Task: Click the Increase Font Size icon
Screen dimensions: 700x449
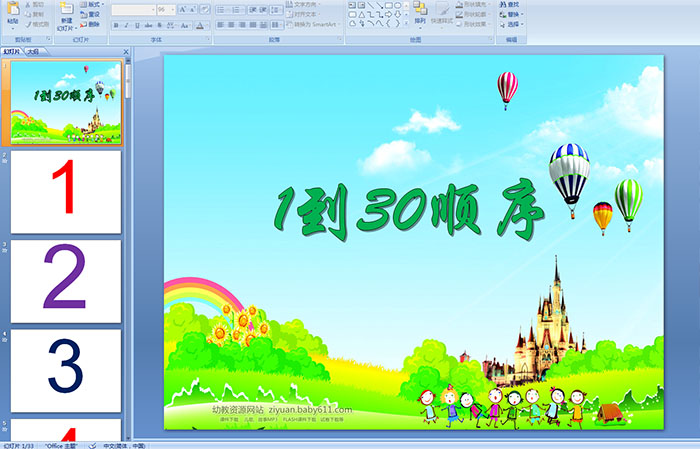Action: point(182,10)
